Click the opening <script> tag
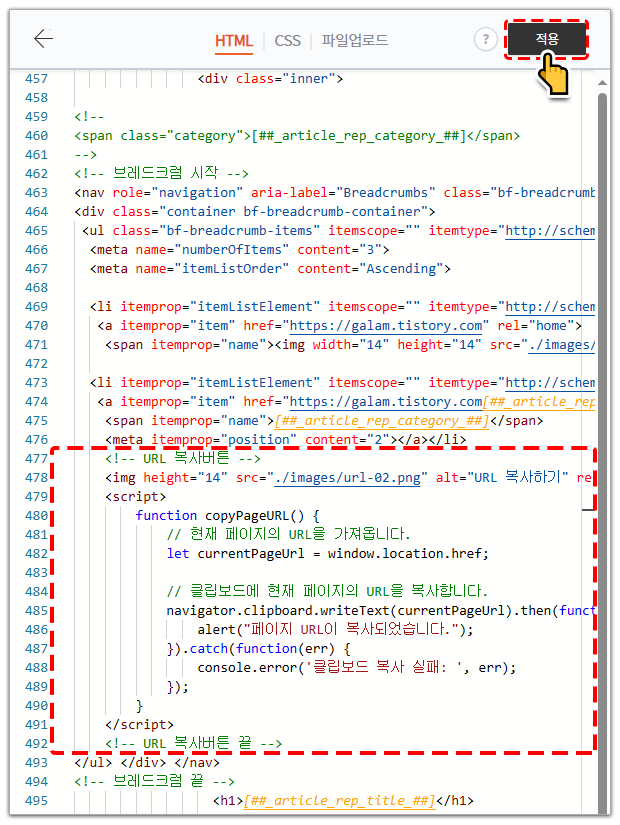Viewport: 620px width, 825px height. coord(135,497)
